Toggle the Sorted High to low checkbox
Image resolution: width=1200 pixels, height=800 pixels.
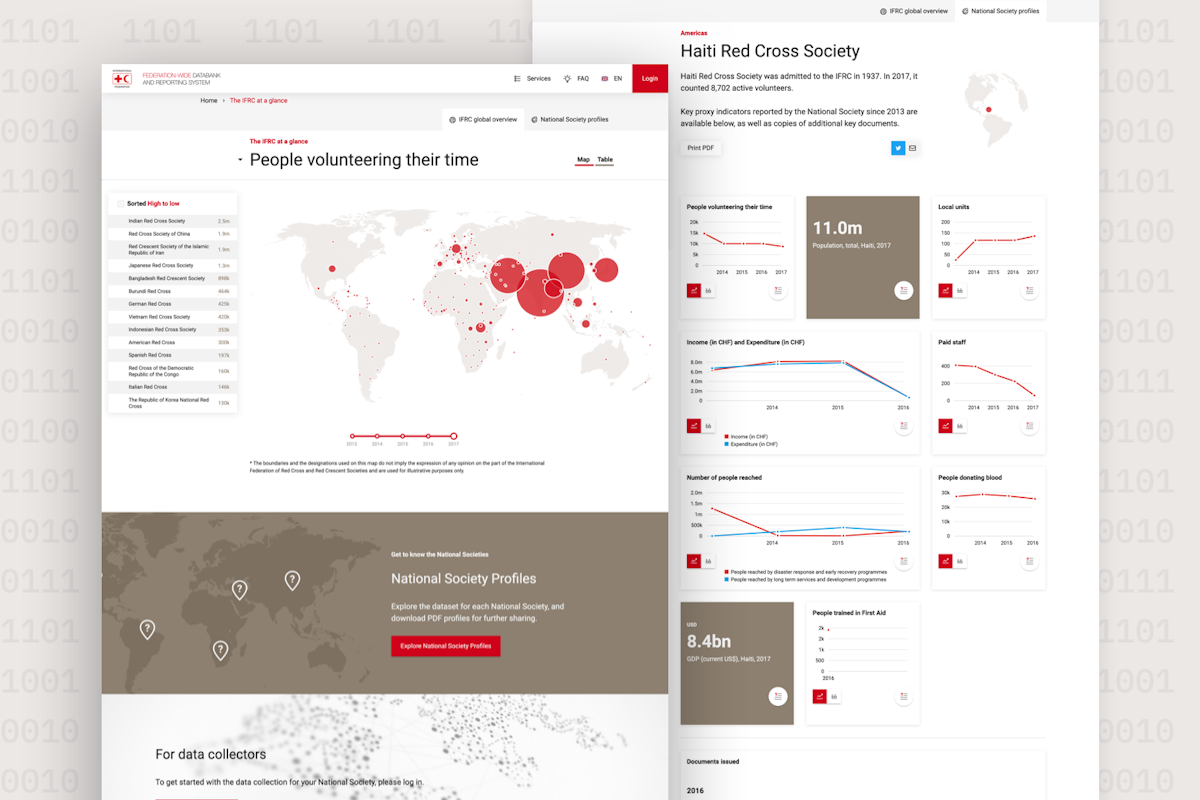[121, 203]
